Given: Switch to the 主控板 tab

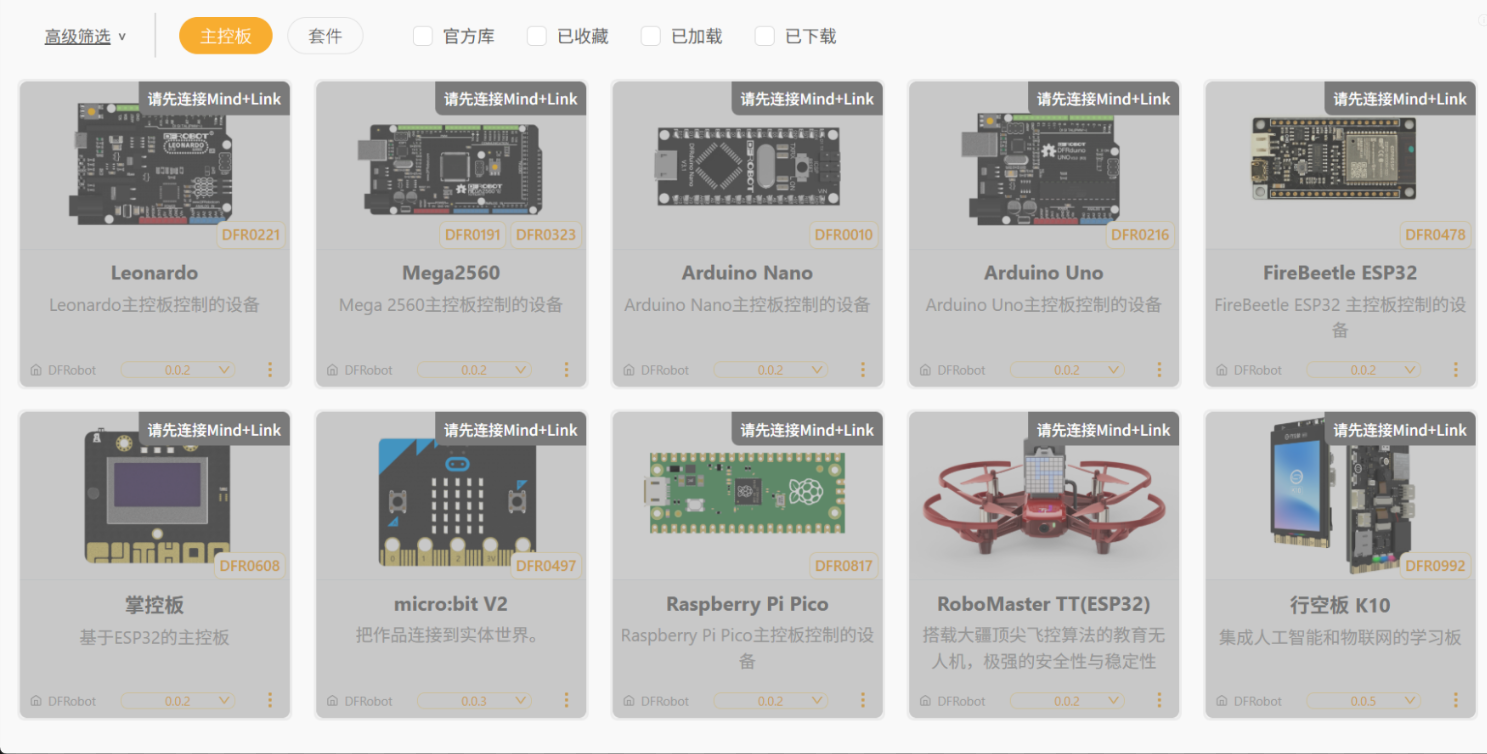Looking at the screenshot, I should pyautogui.click(x=226, y=36).
